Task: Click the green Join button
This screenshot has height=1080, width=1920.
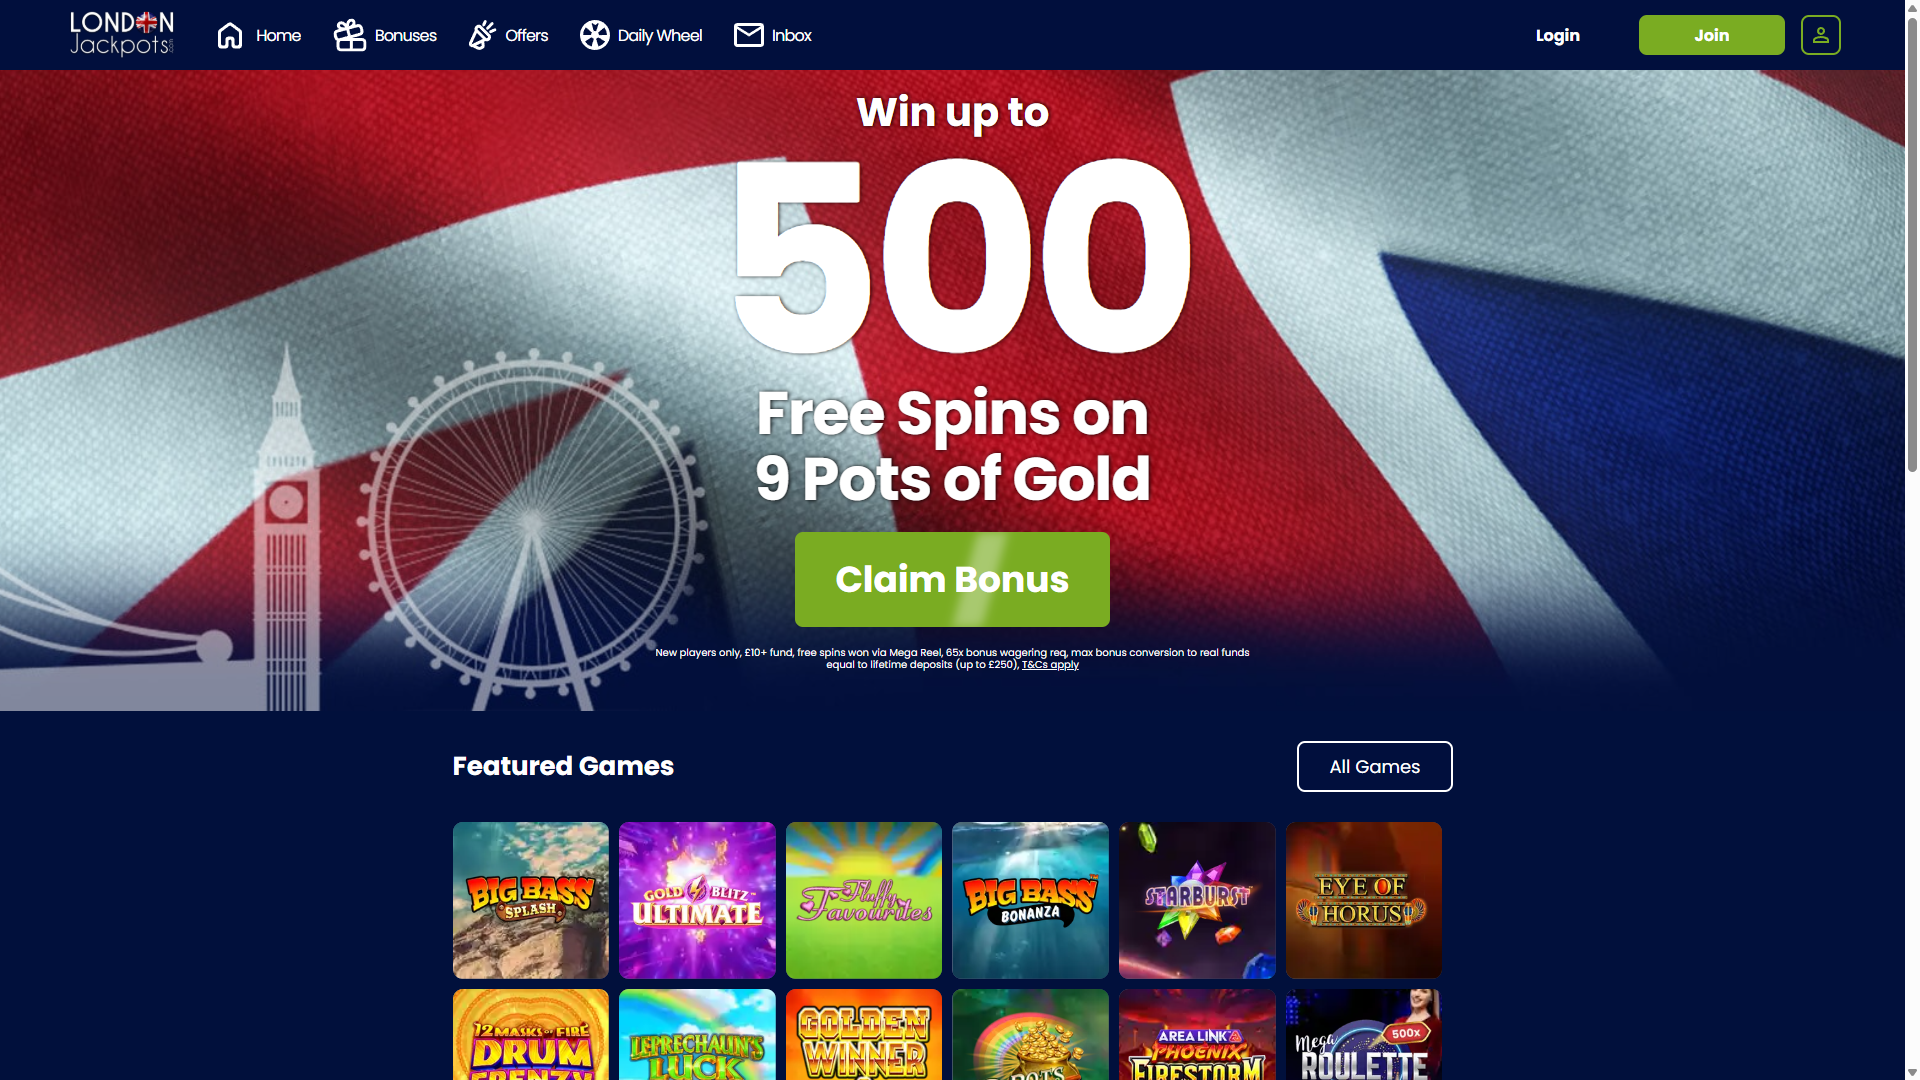Action: tap(1711, 35)
